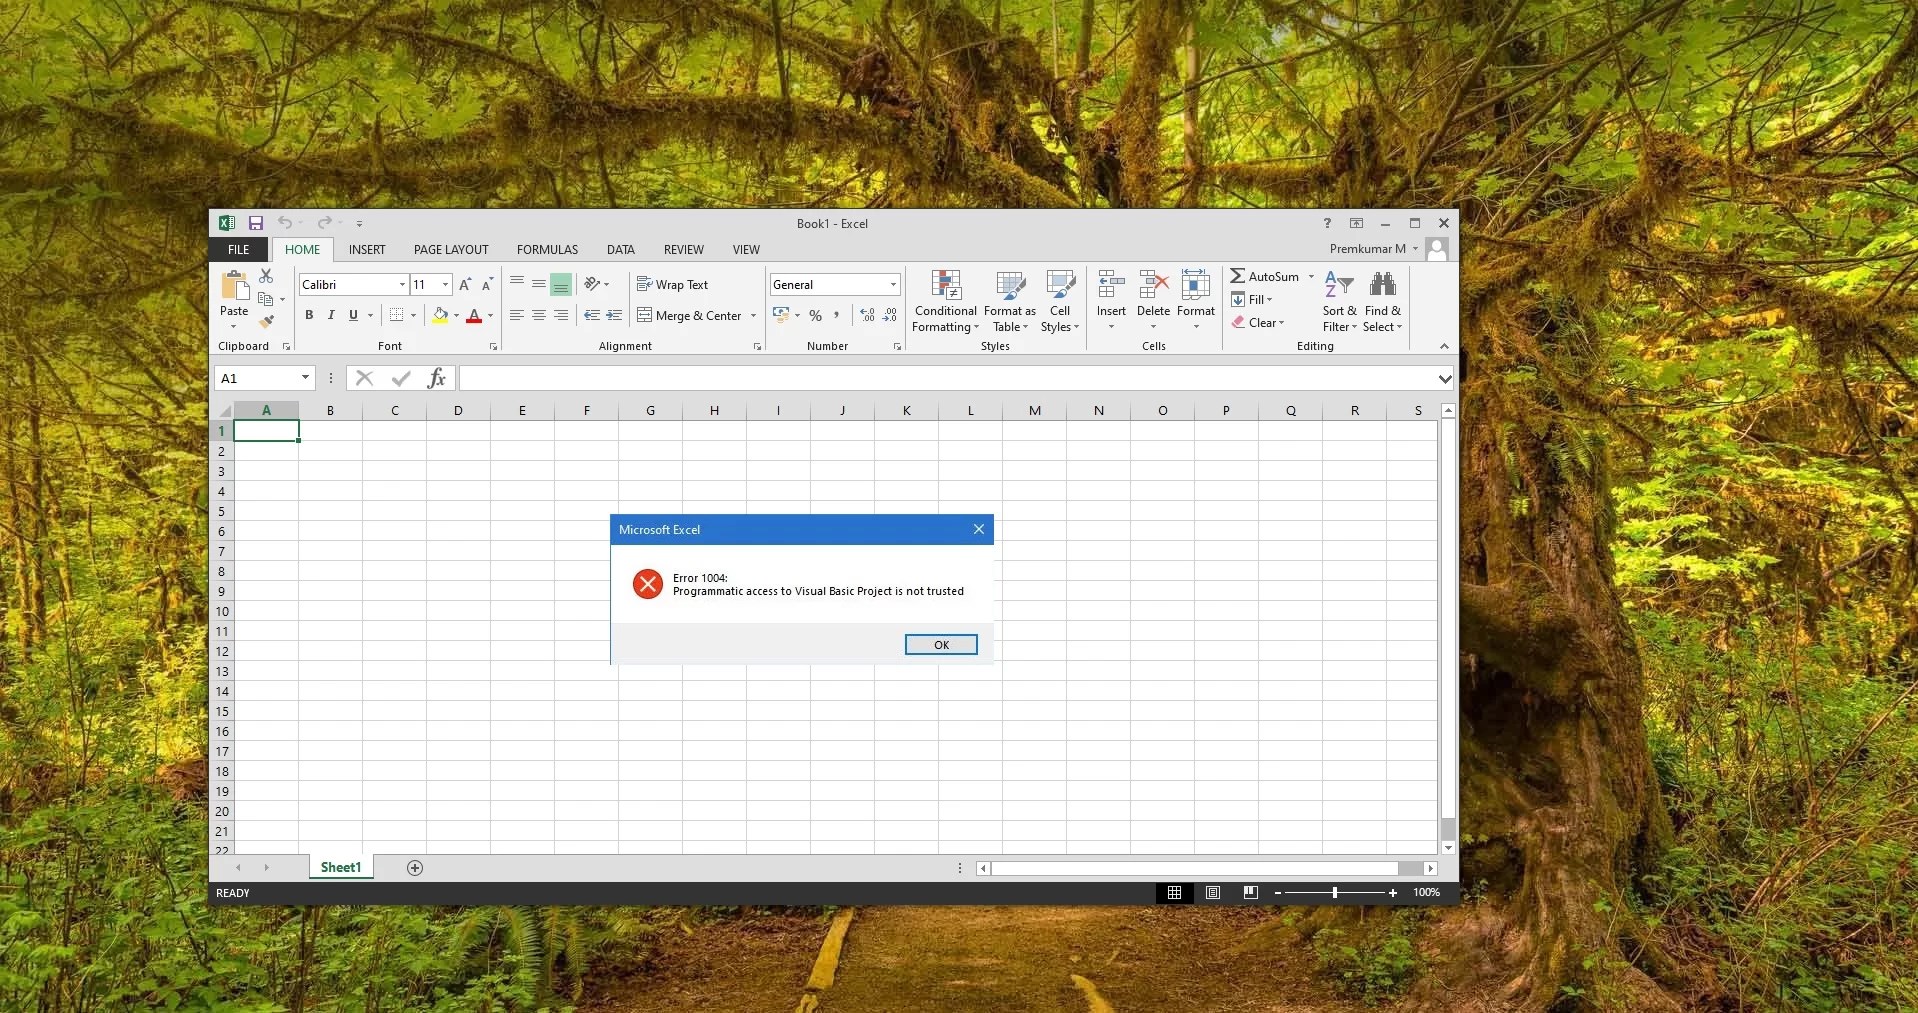Open Sort & Filter options
Image resolution: width=1918 pixels, height=1013 pixels.
[x=1340, y=301]
